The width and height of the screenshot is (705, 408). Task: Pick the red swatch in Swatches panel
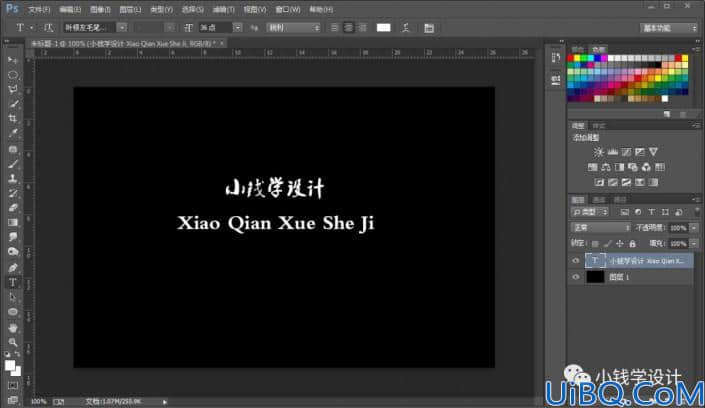click(571, 58)
